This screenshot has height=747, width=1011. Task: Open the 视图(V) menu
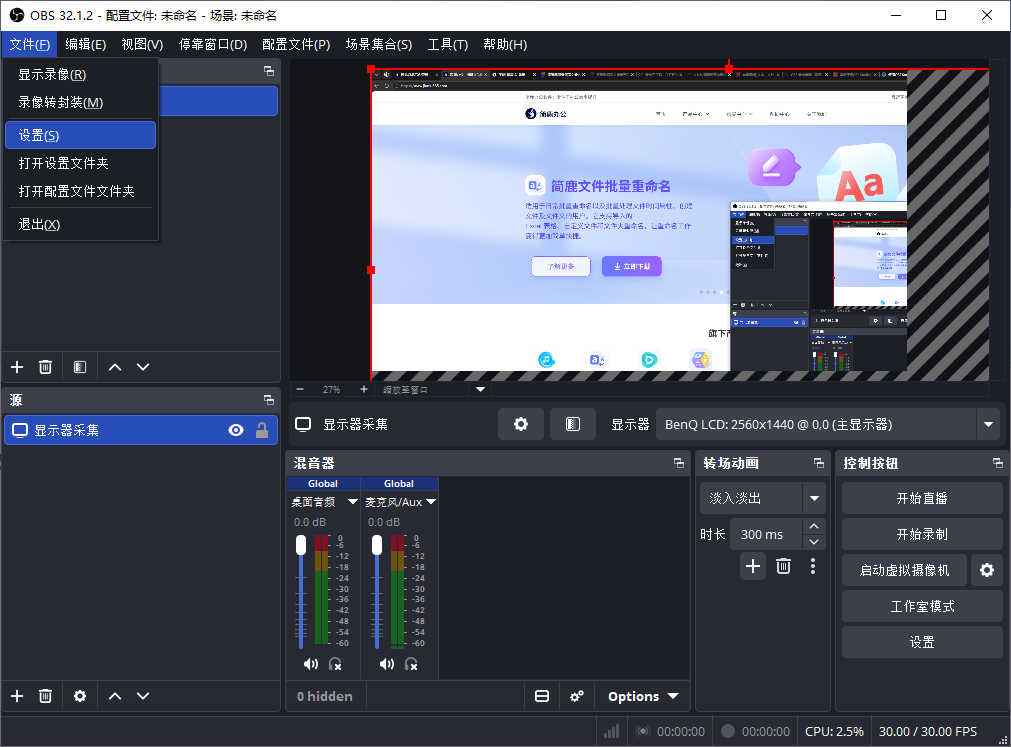point(142,44)
